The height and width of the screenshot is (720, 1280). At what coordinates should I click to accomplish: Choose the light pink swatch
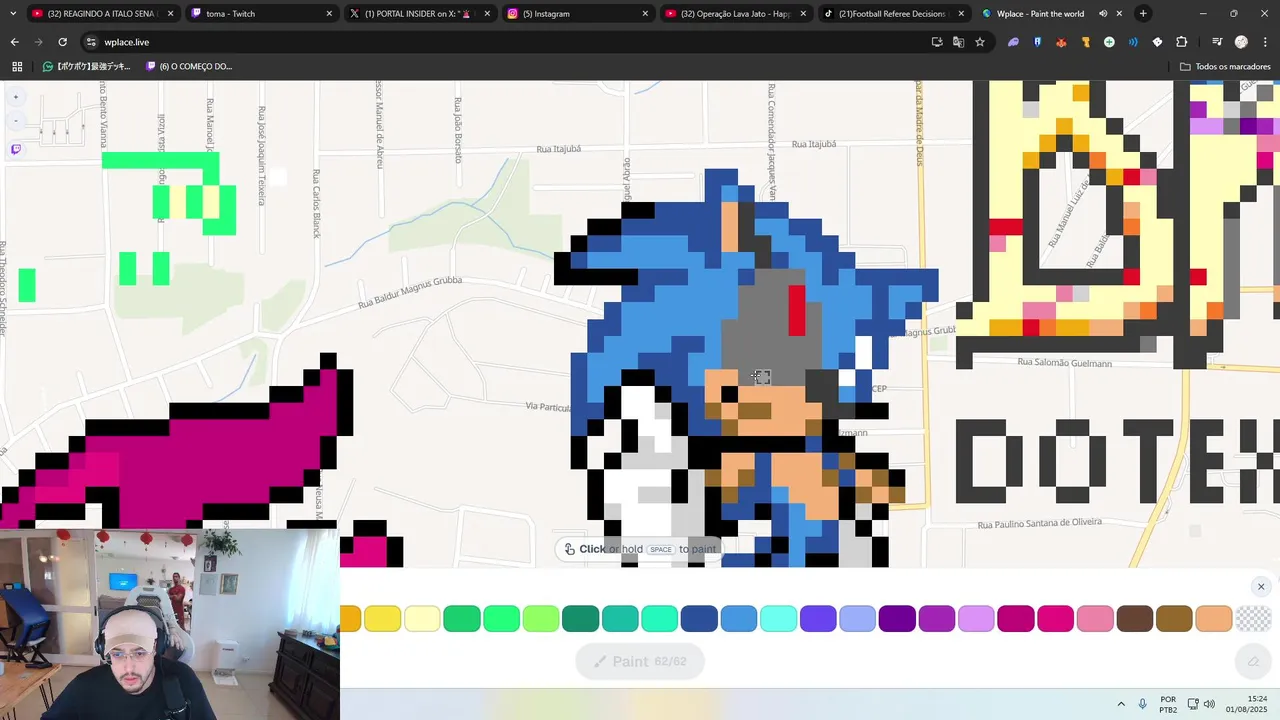(x=1095, y=618)
